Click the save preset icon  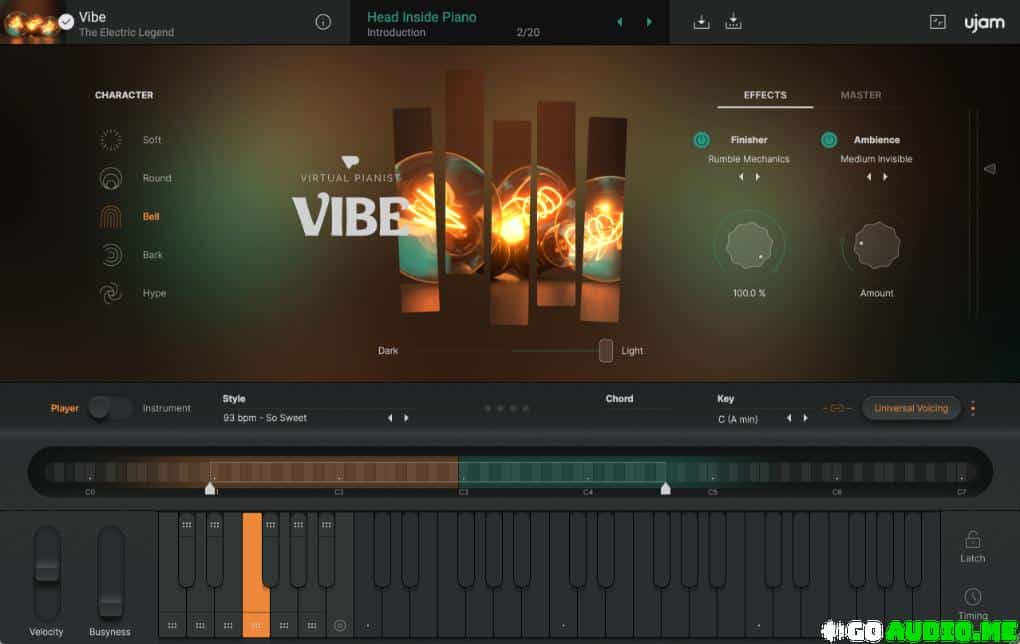pyautogui.click(x=701, y=22)
